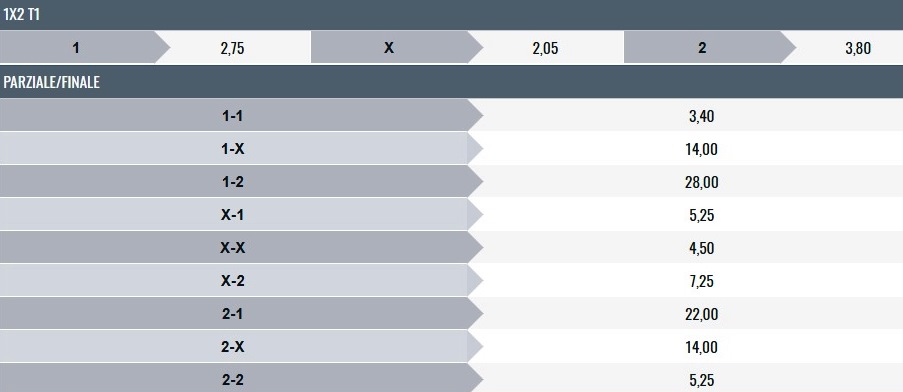Viewport: 903px width, 392px height.
Task: Collapse the PARZIALE/FINALE section header
Action: [452, 82]
